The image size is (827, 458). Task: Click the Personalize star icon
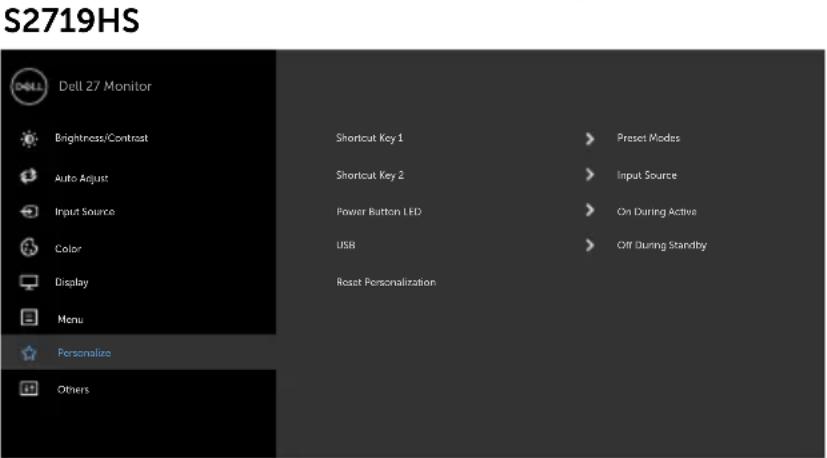click(x=28, y=353)
